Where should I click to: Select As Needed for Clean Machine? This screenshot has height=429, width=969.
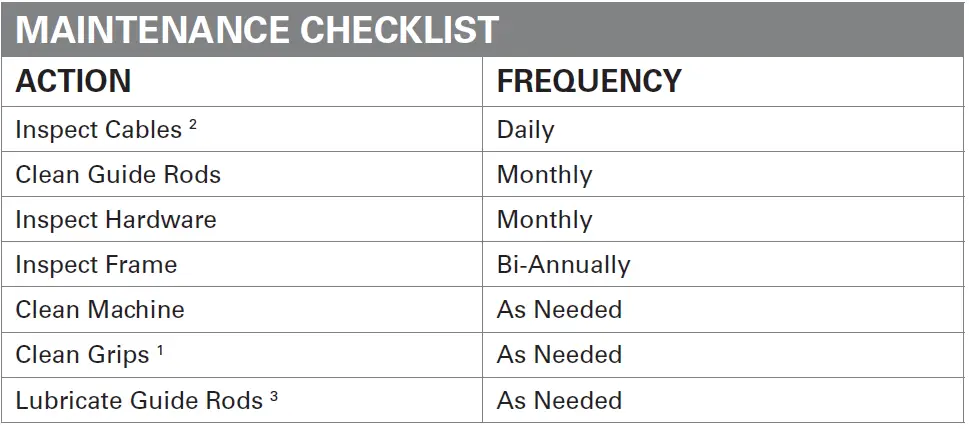559,310
